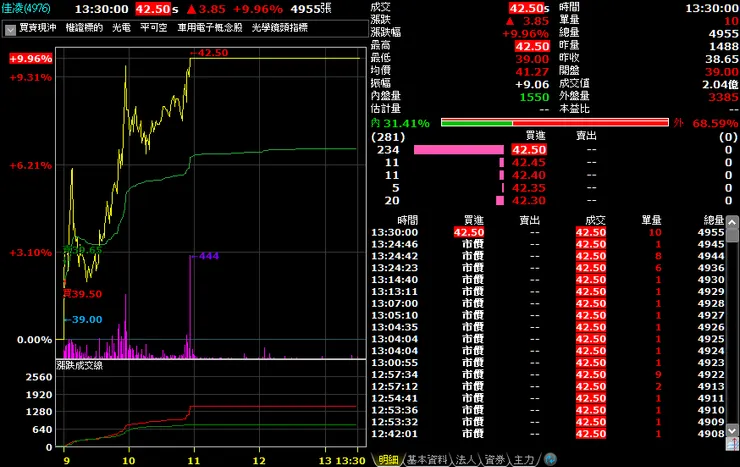This screenshot has width=740, height=467.
Task: Switch to the 法人 tab
Action: 466,459
